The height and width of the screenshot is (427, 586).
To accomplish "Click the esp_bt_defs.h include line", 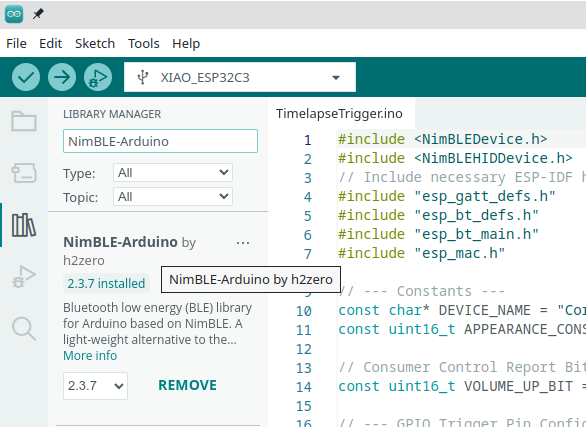I will coord(438,215).
